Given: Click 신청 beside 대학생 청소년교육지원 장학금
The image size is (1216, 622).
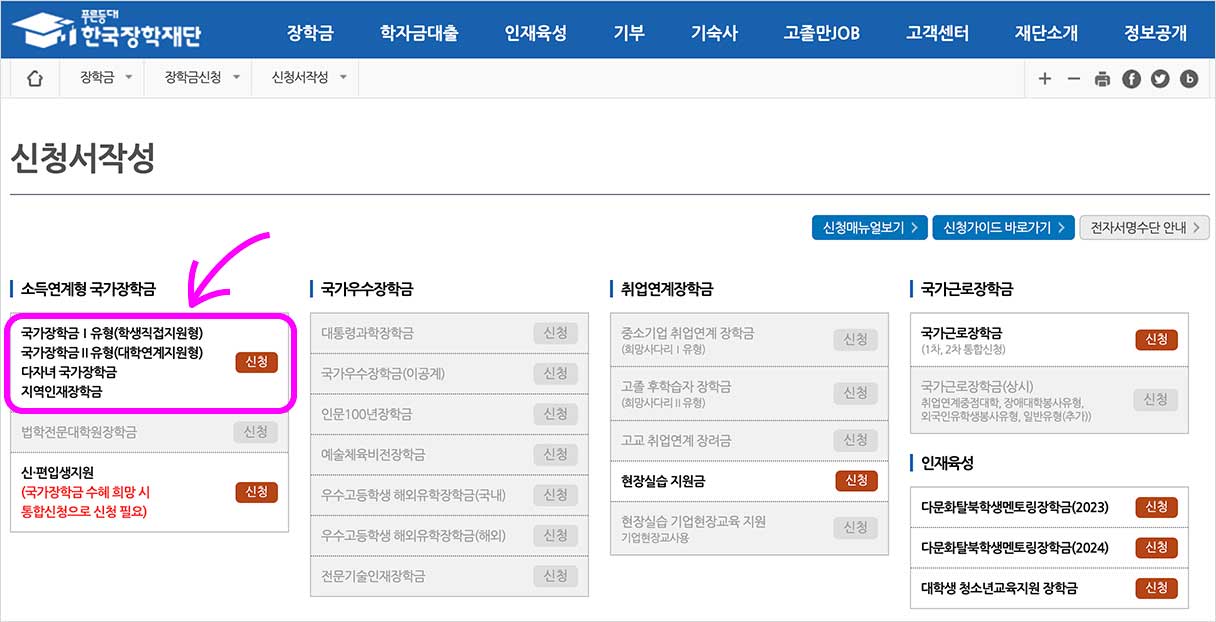Looking at the screenshot, I should coord(1156,589).
